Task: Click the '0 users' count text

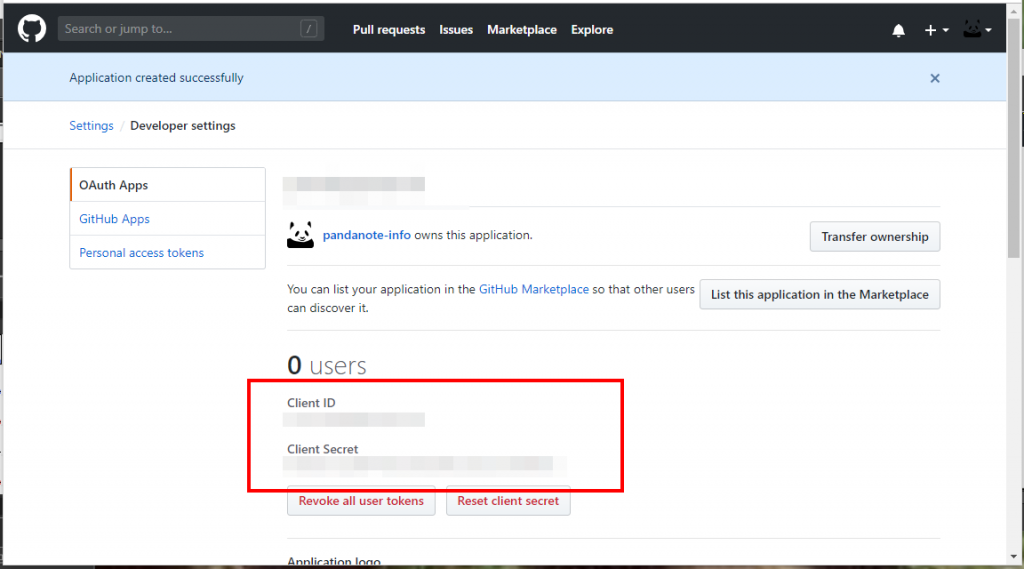Action: coord(327,365)
